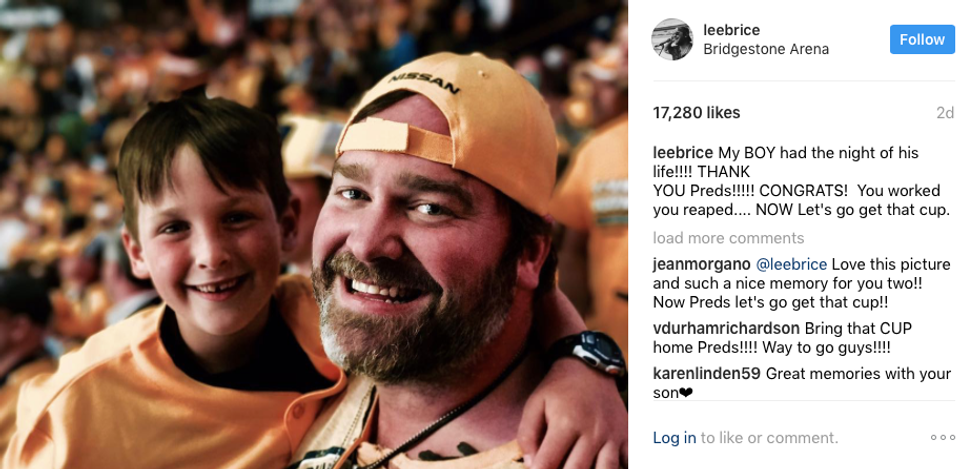Go to karenlinden59's profile
980x469 pixels.
[707, 374]
